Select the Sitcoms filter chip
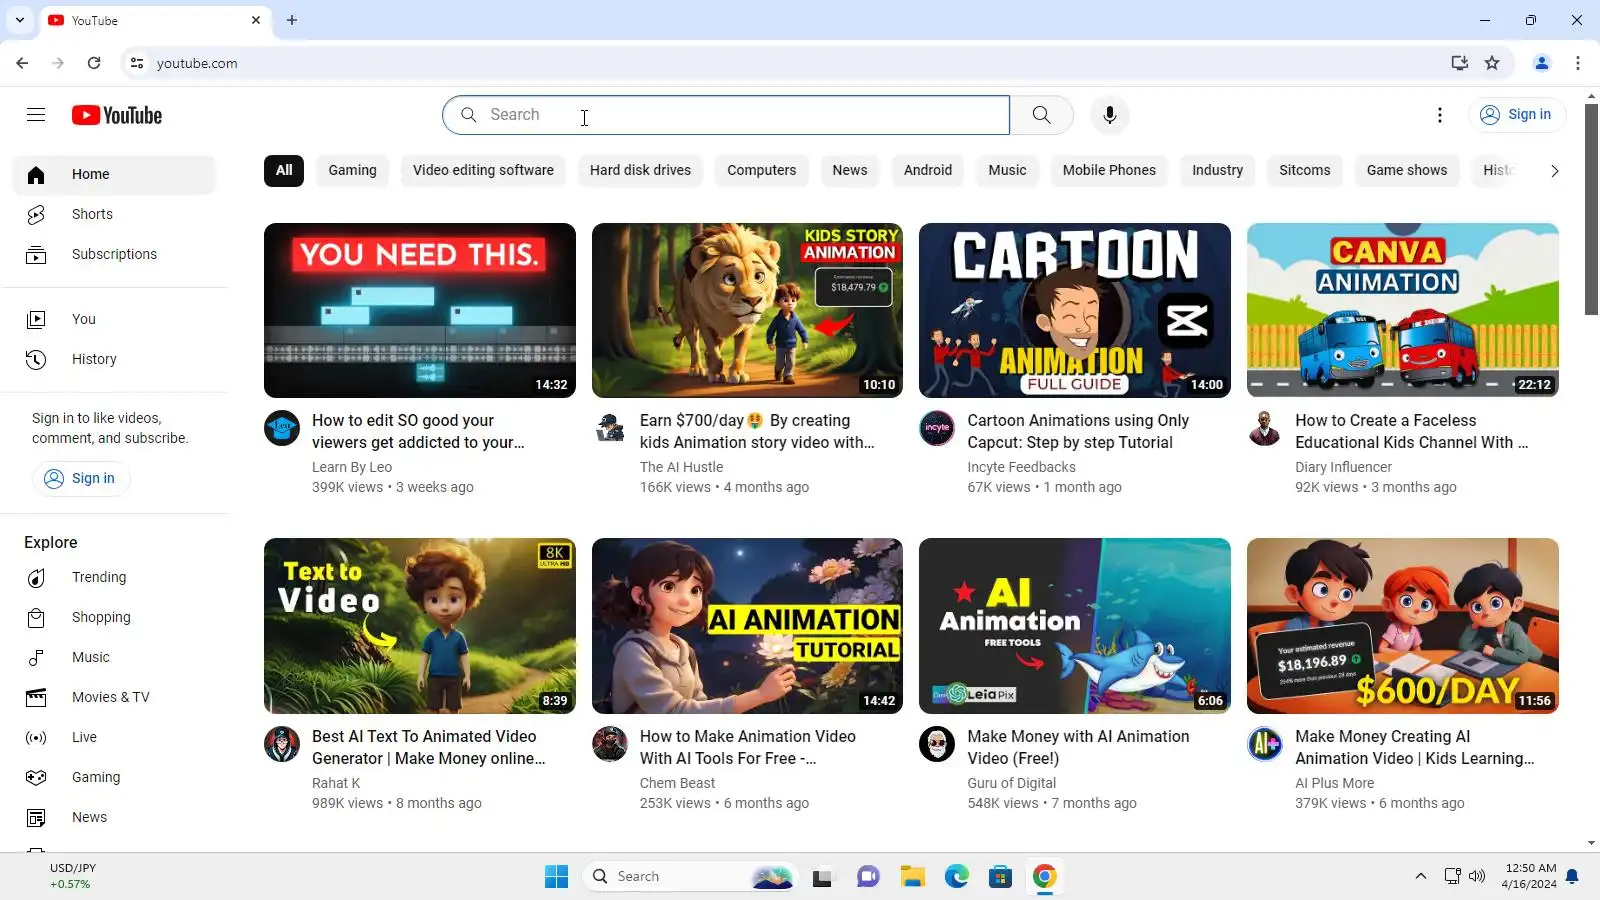Viewport: 1600px width, 900px height. tap(1304, 170)
